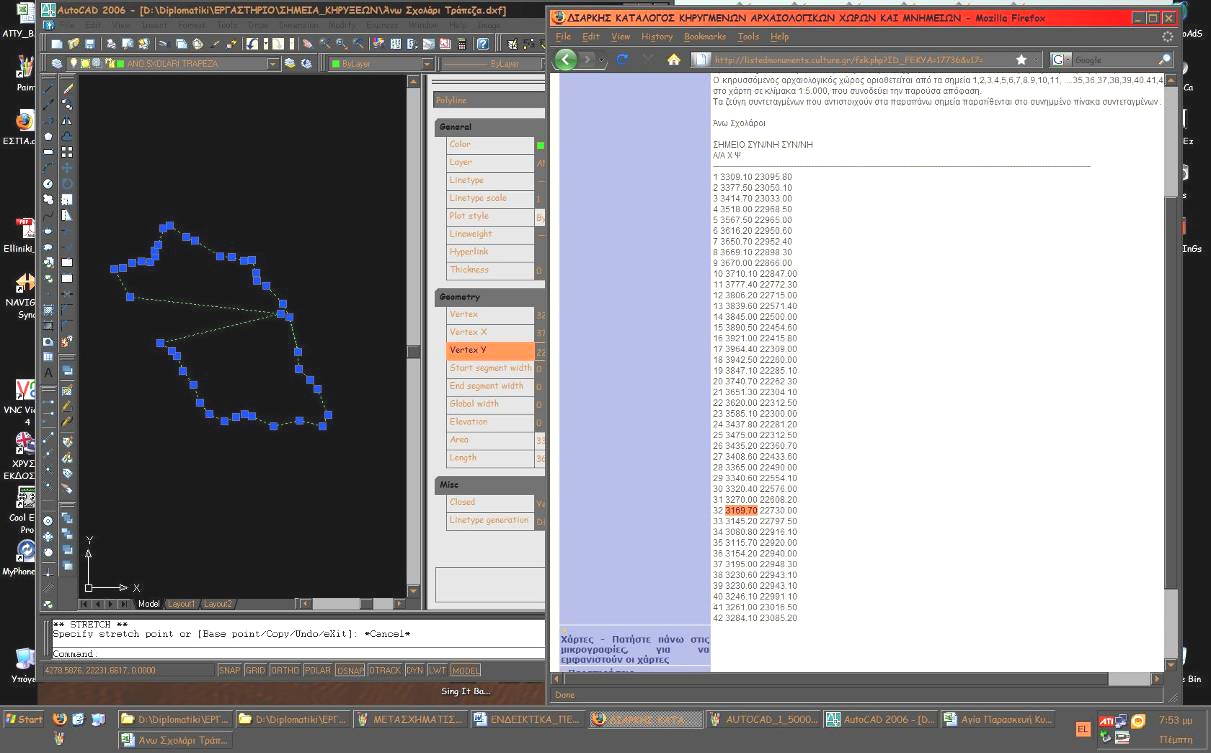The image size is (1211, 753).
Task: Click the Firefox Home icon
Action: pos(674,60)
